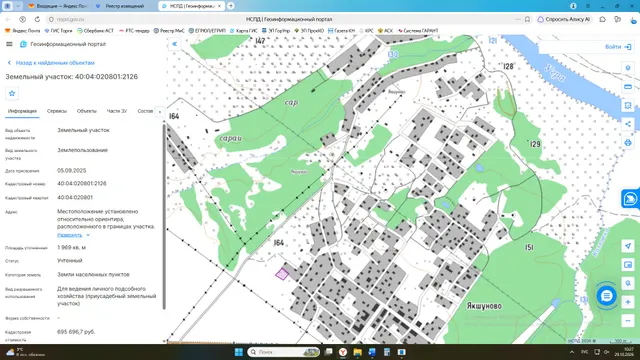Select the purple highlighted parcel on the map
Screen dimensions: 640x360
[x=282, y=274]
